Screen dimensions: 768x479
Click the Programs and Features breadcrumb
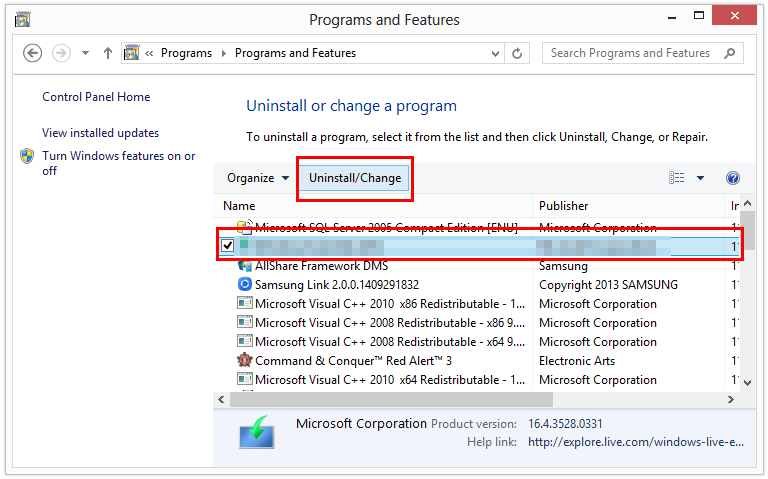295,53
